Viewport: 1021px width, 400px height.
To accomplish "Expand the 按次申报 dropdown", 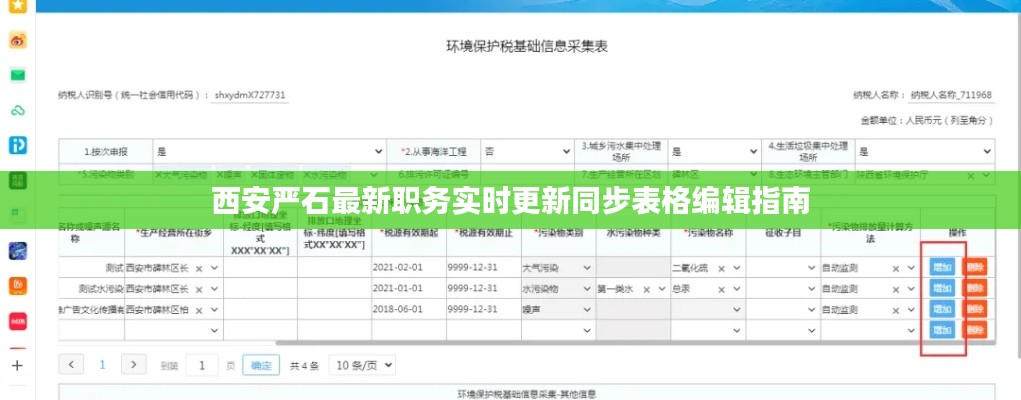I will [378, 151].
